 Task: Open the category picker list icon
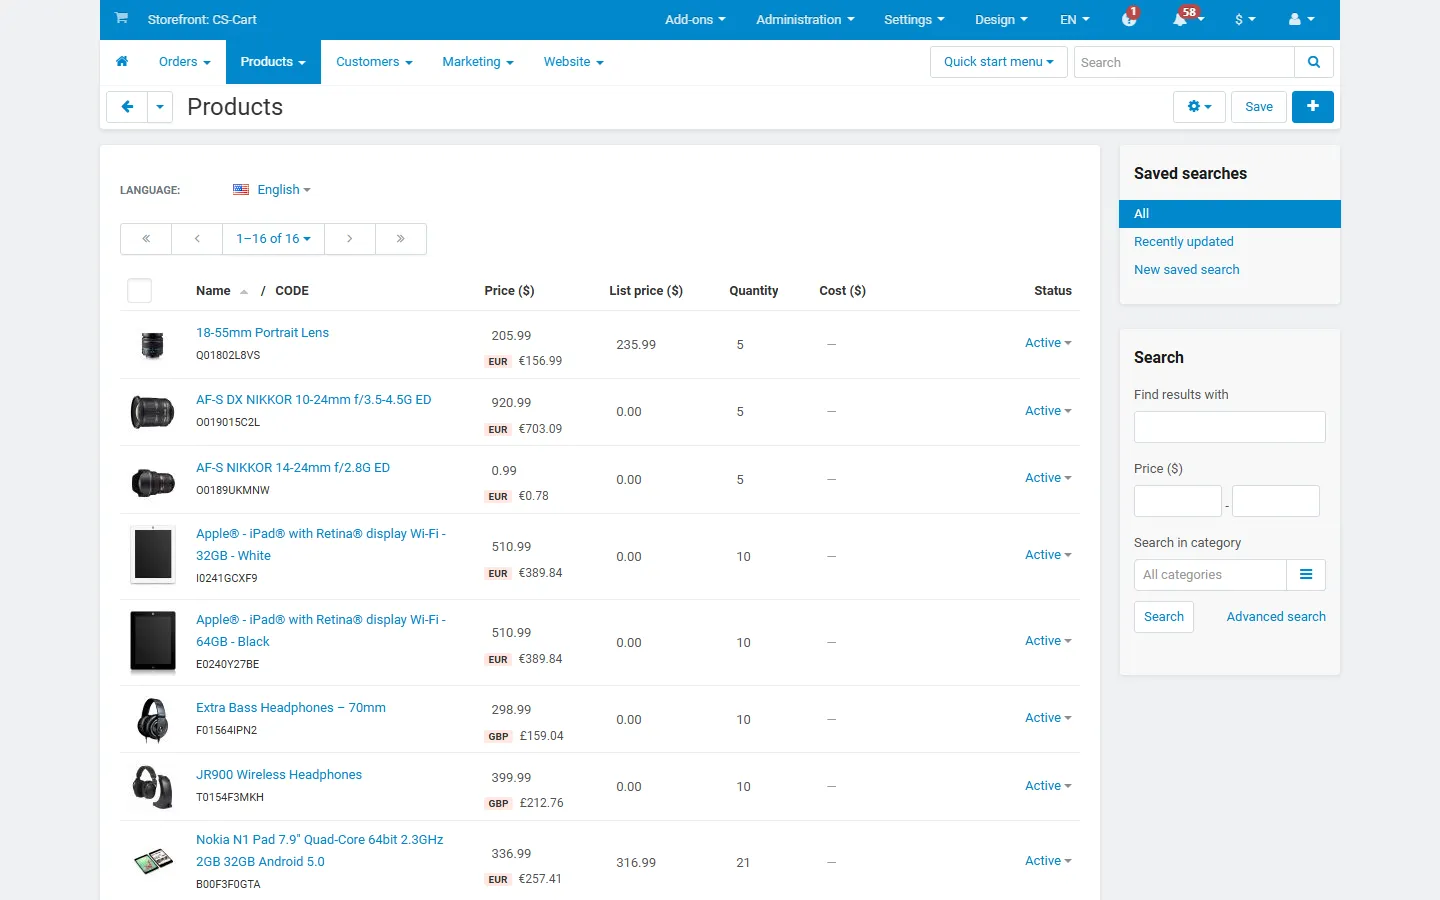pos(1306,575)
